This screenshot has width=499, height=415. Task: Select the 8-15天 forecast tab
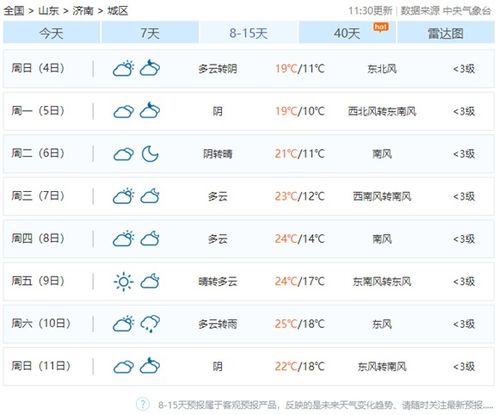point(248,33)
